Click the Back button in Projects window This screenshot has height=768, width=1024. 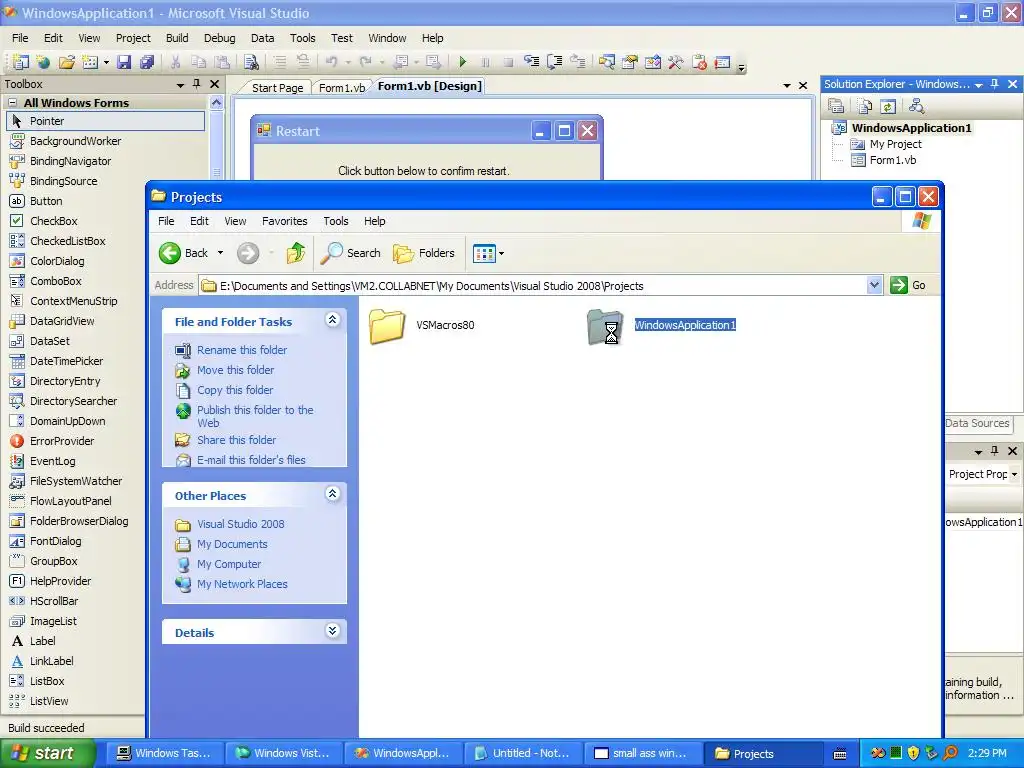[183, 253]
